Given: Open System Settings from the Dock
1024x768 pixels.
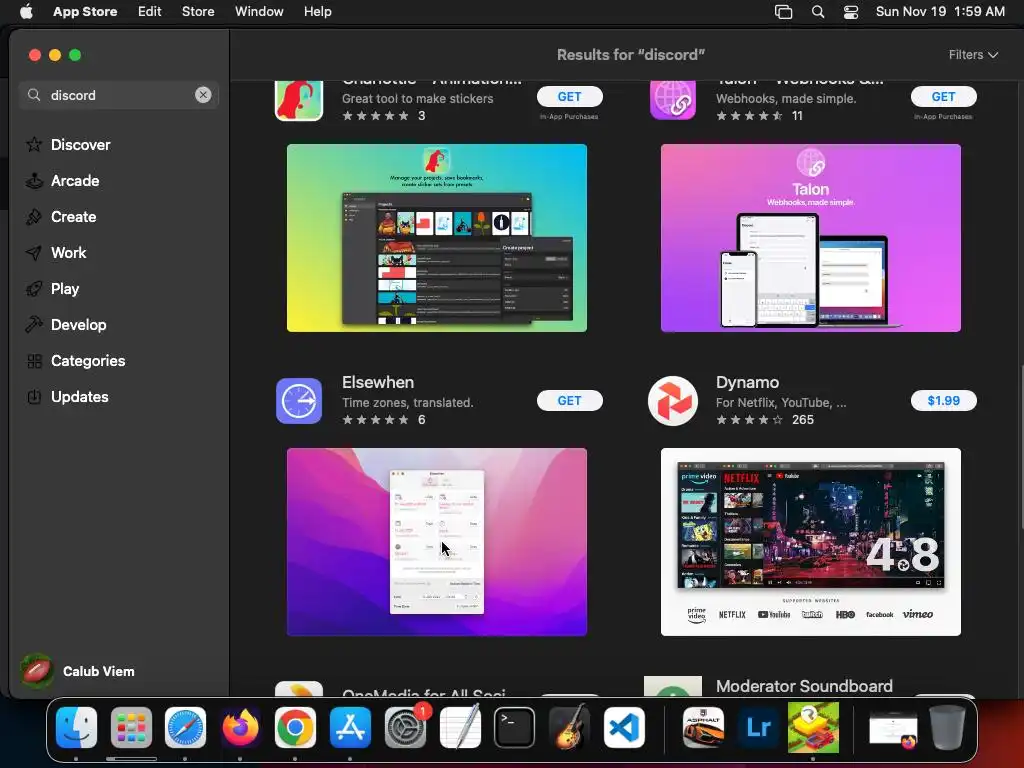Looking at the screenshot, I should [x=405, y=728].
